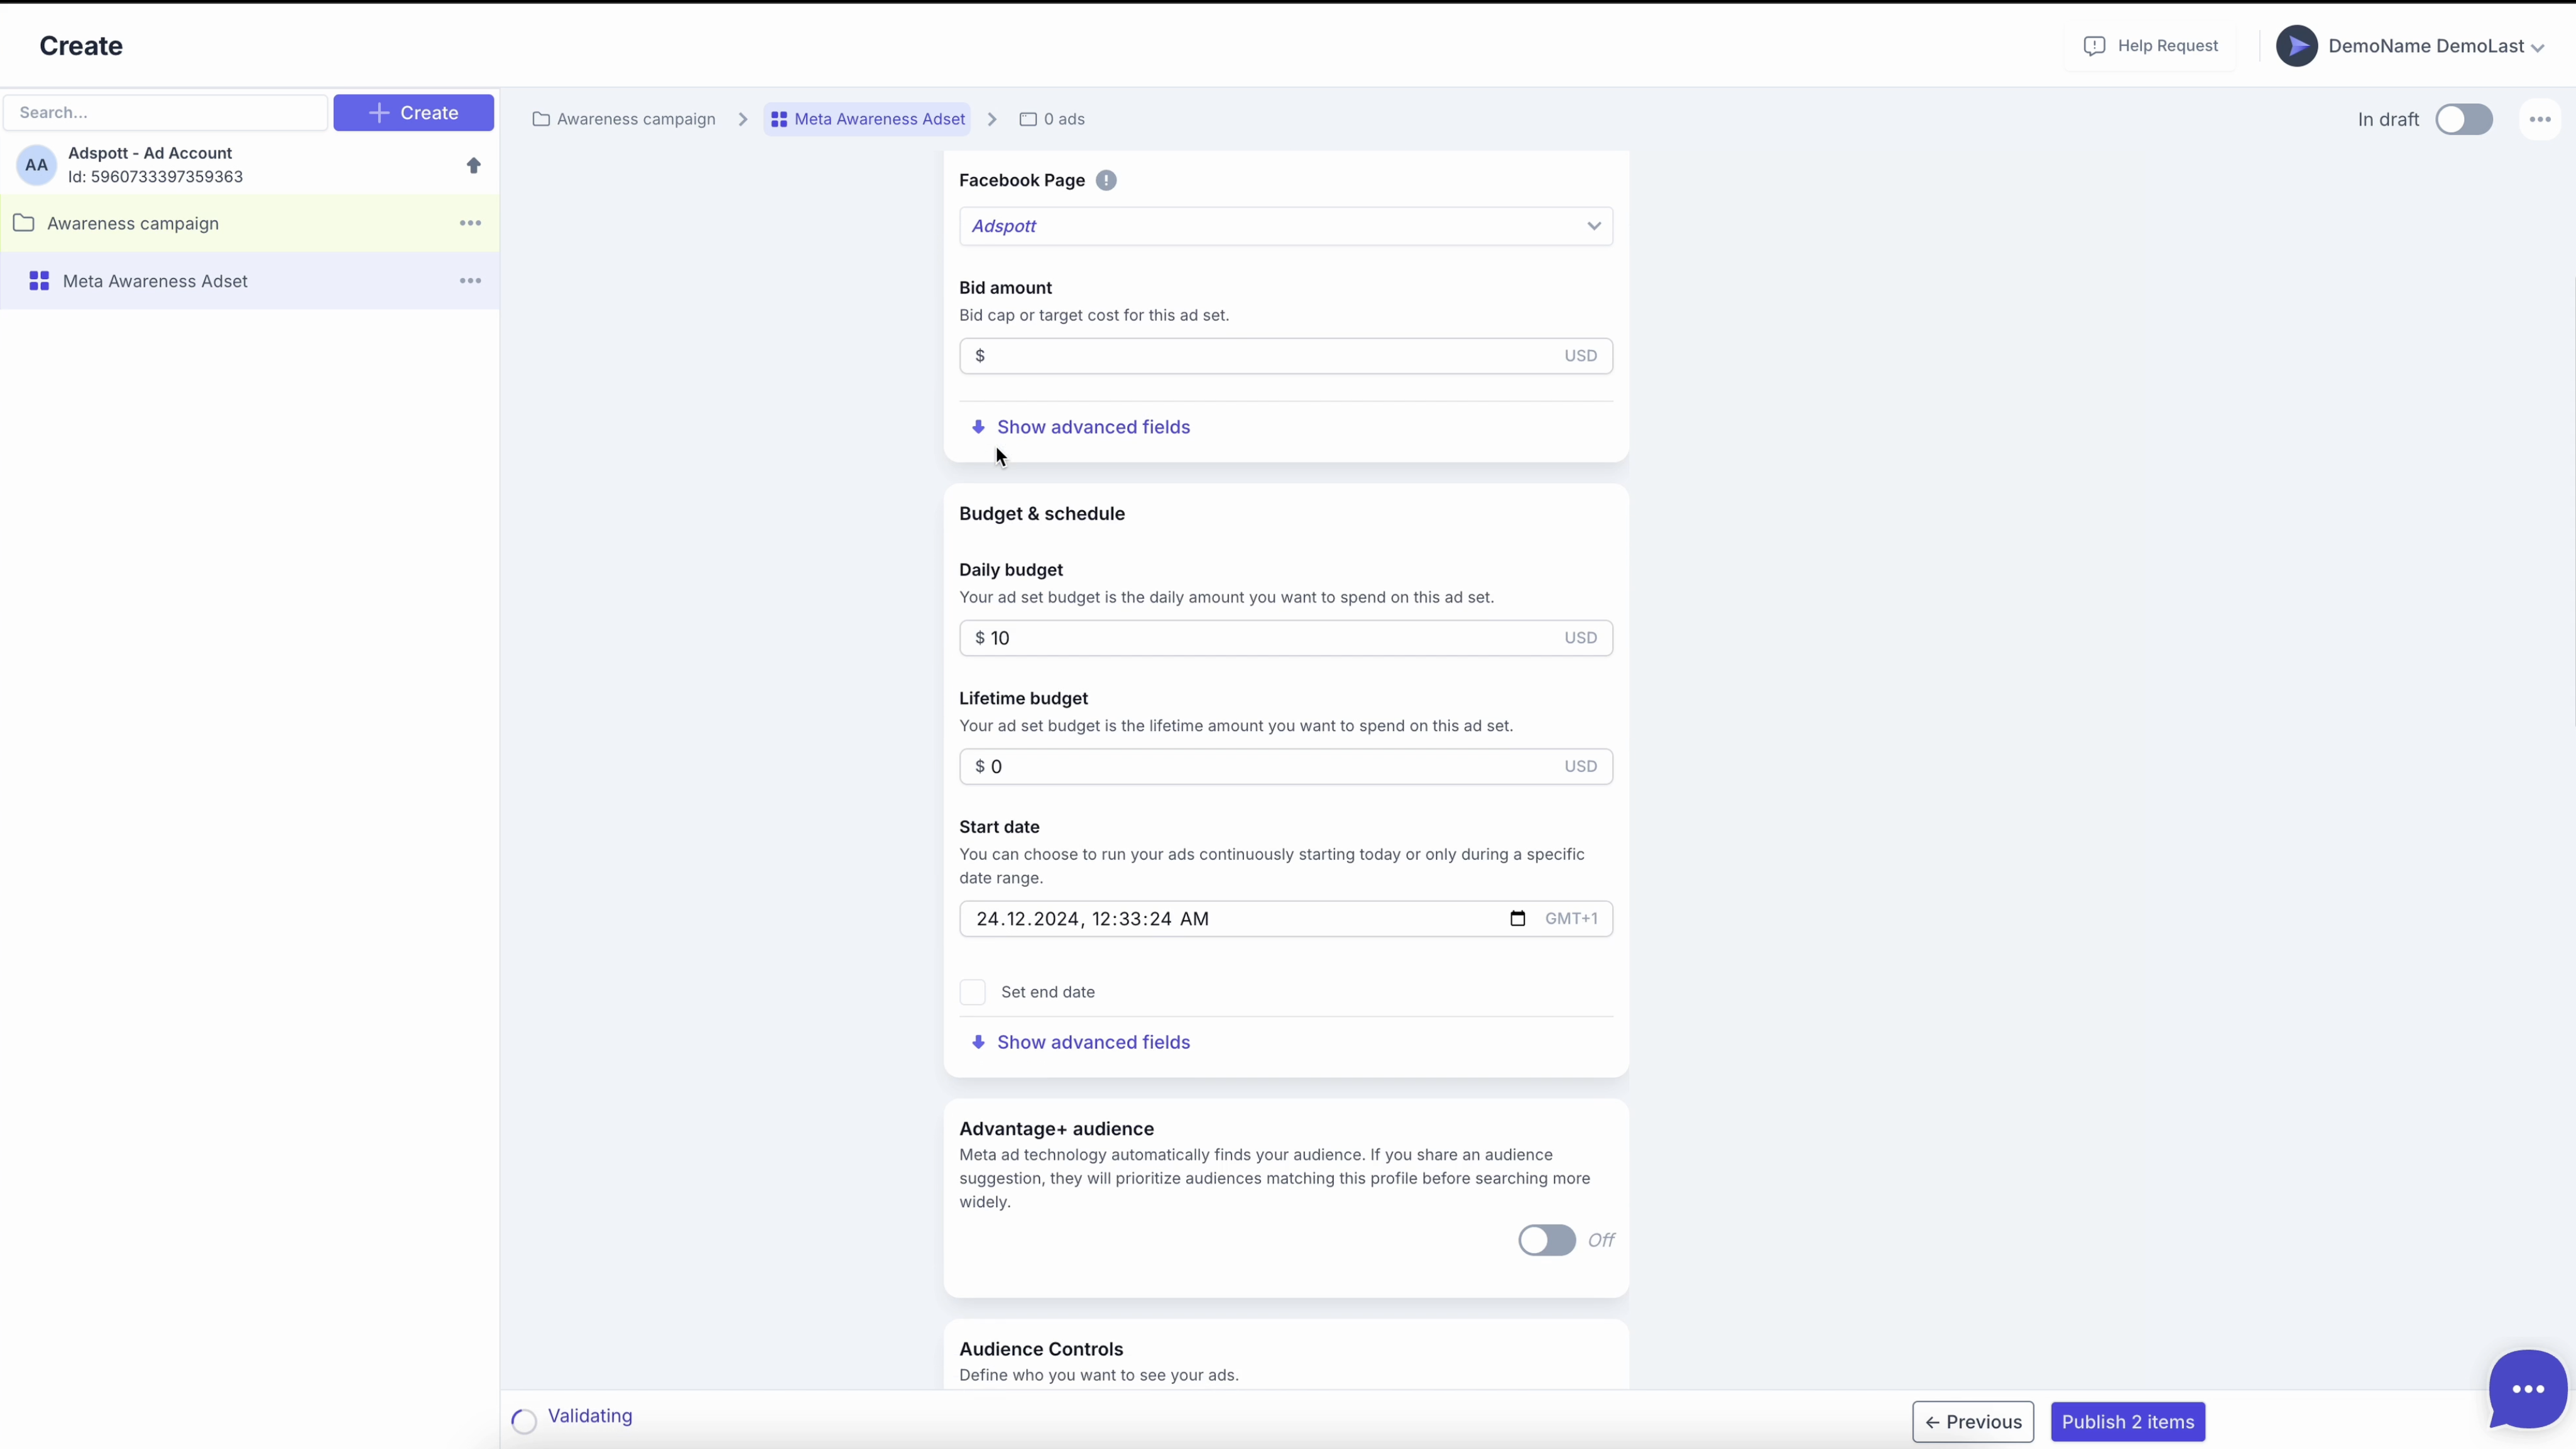2576x1449 pixels.
Task: Click the 'Set end date' label
Action: click(x=1048, y=992)
